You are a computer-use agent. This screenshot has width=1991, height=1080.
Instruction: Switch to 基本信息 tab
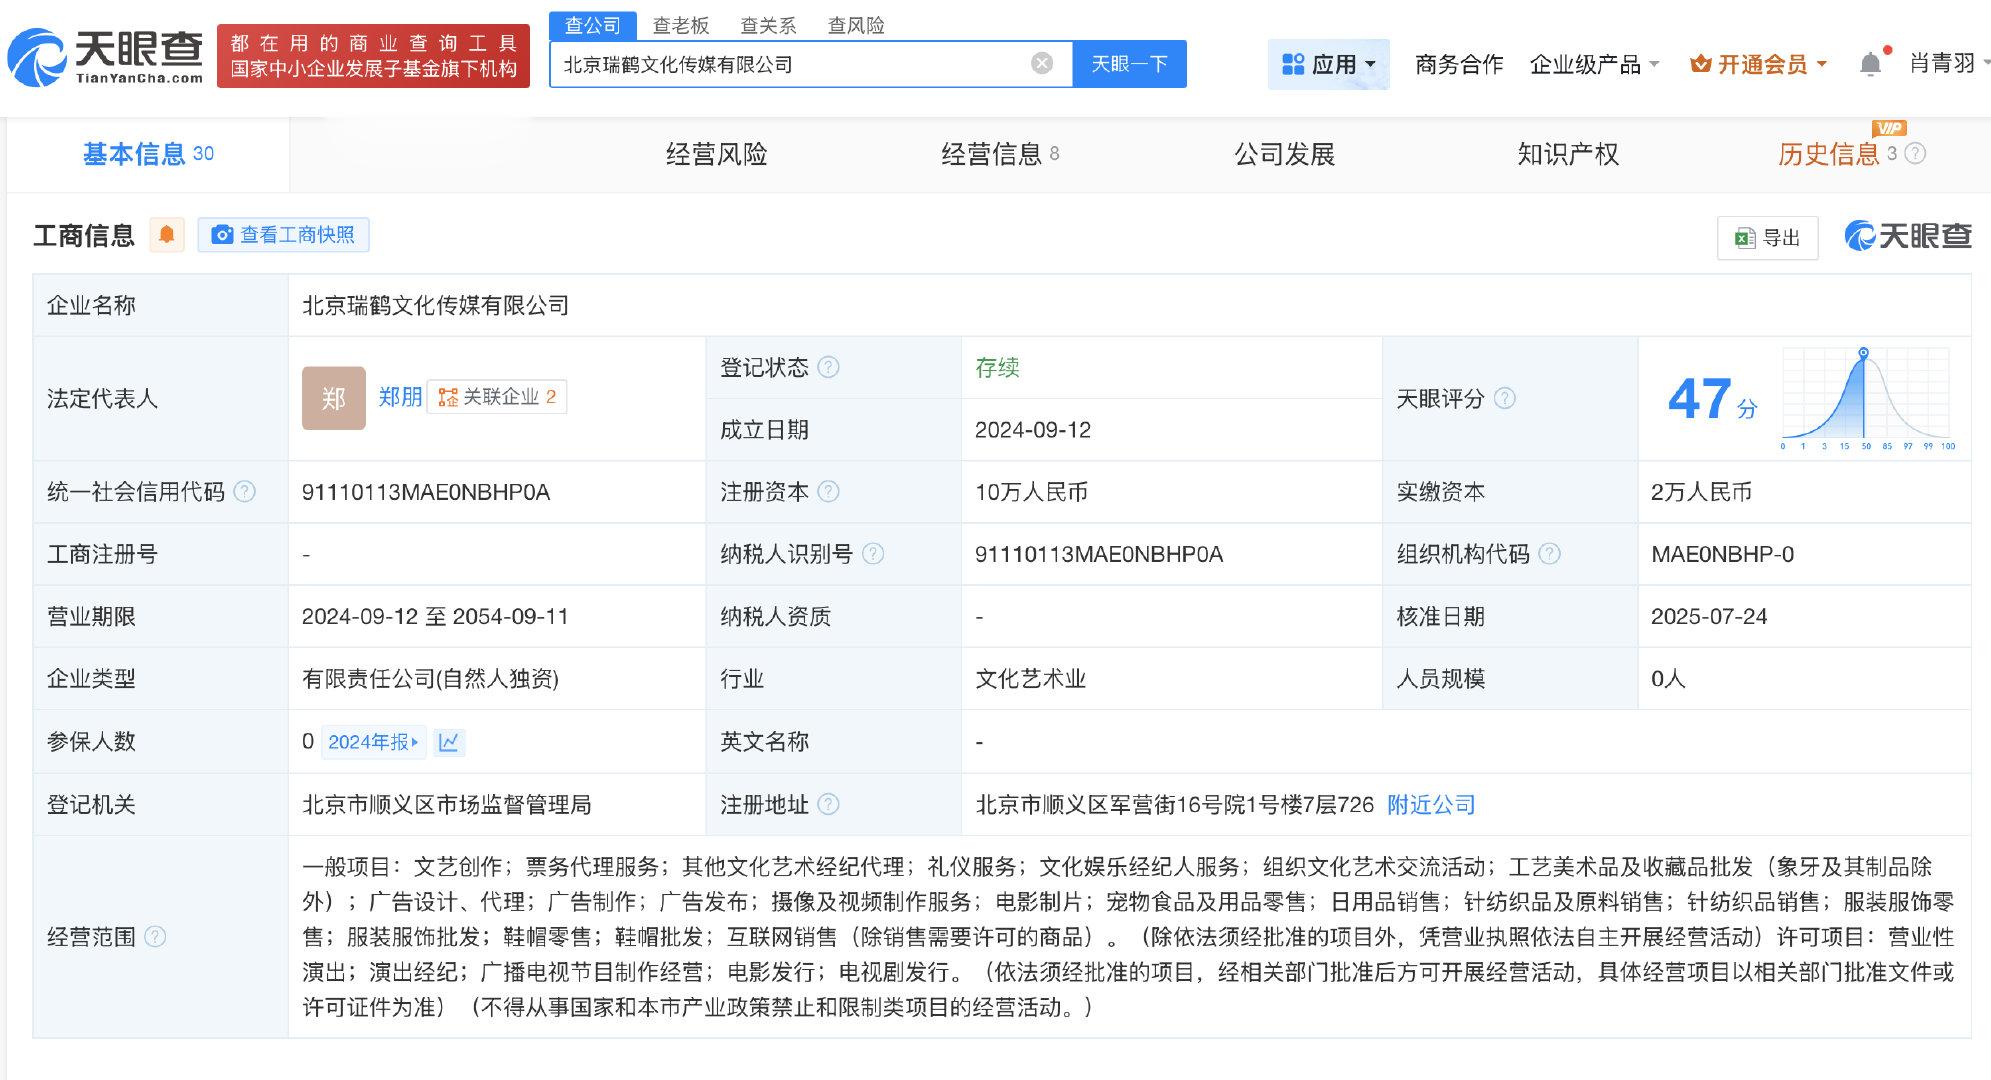pyautogui.click(x=148, y=154)
